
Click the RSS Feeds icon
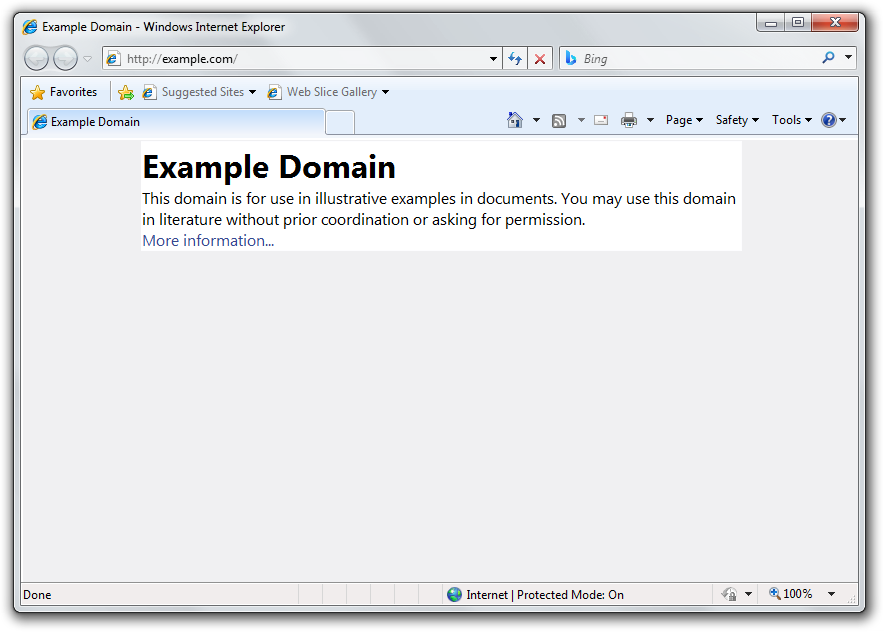(559, 120)
